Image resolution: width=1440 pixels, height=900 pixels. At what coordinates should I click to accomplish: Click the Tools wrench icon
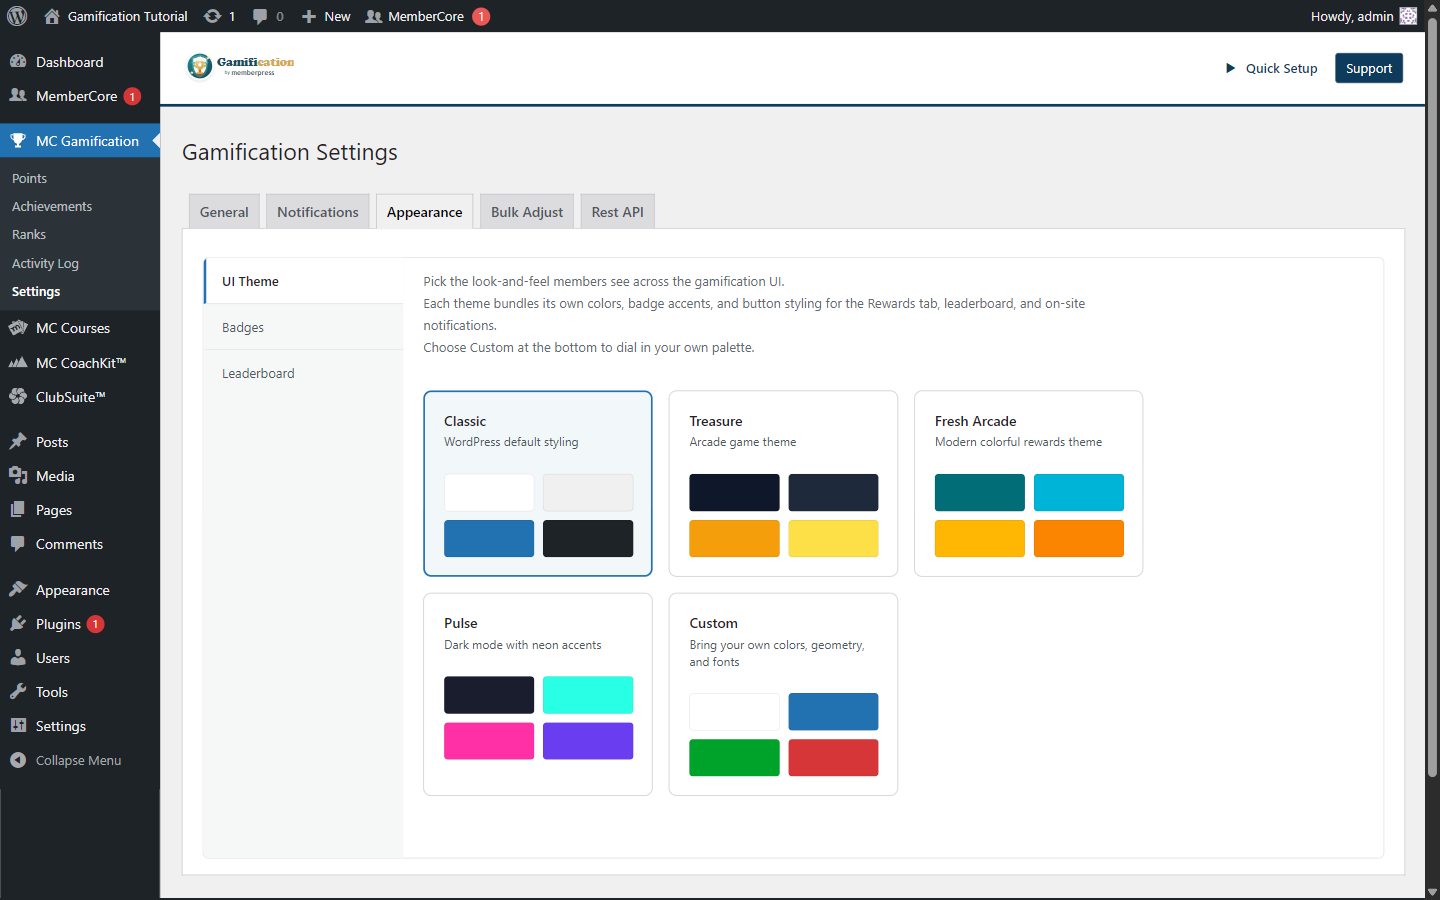coord(18,691)
